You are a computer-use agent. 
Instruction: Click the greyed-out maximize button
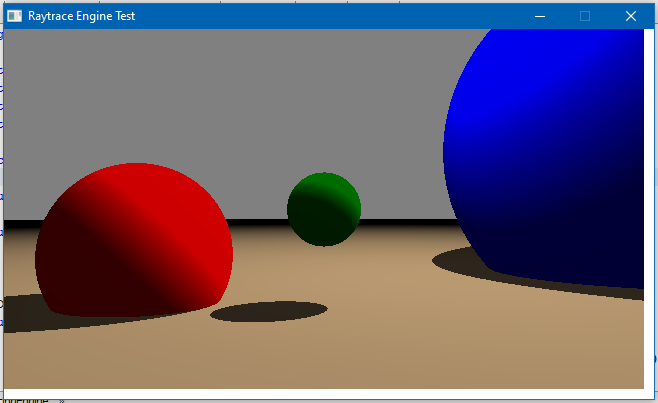point(585,16)
